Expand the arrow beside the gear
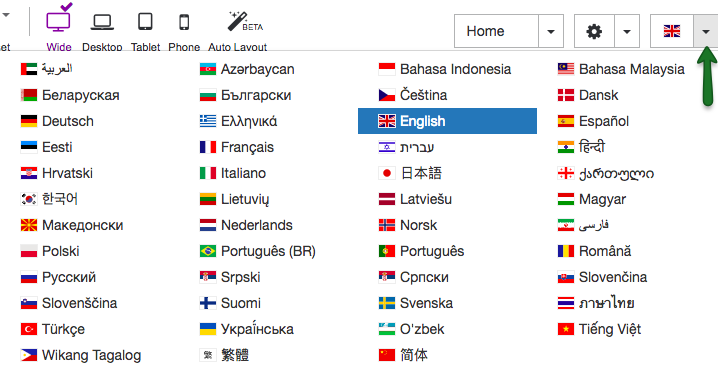Image resolution: width=718 pixels, height=372 pixels. click(x=627, y=31)
